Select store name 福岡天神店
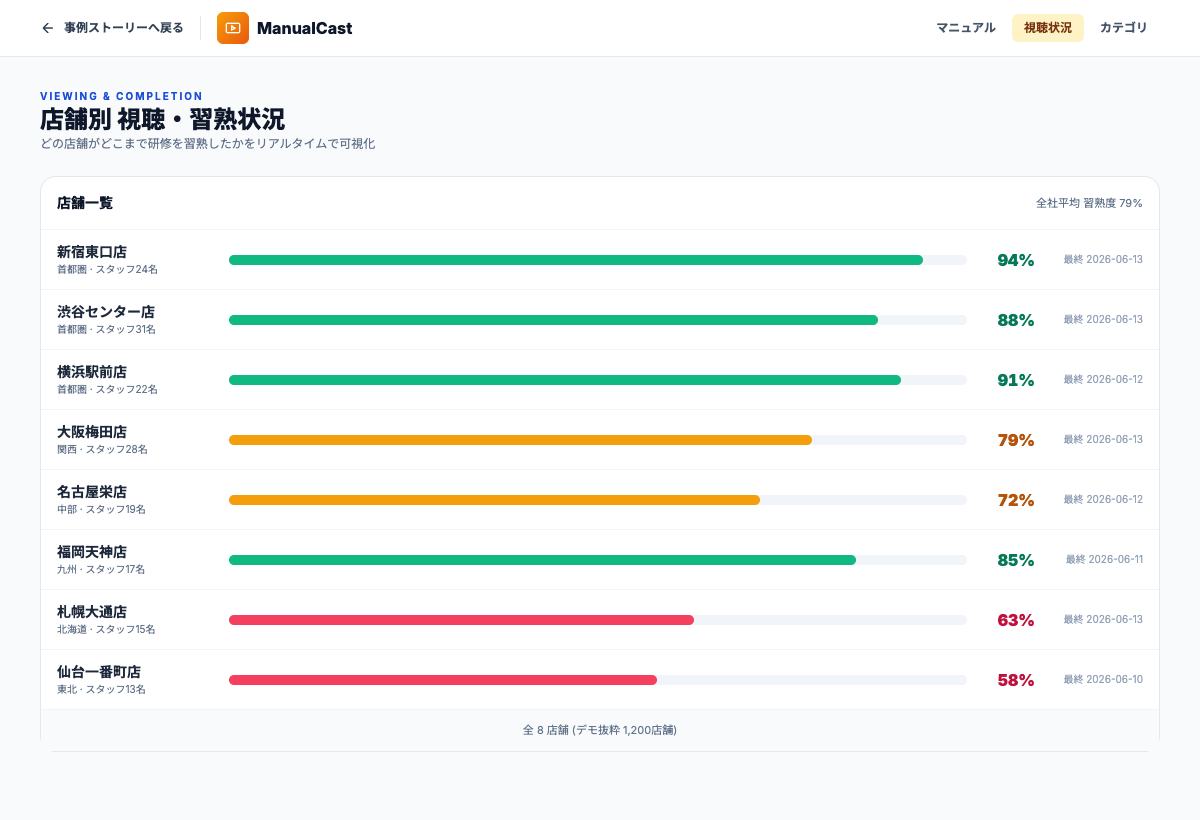 (x=92, y=552)
